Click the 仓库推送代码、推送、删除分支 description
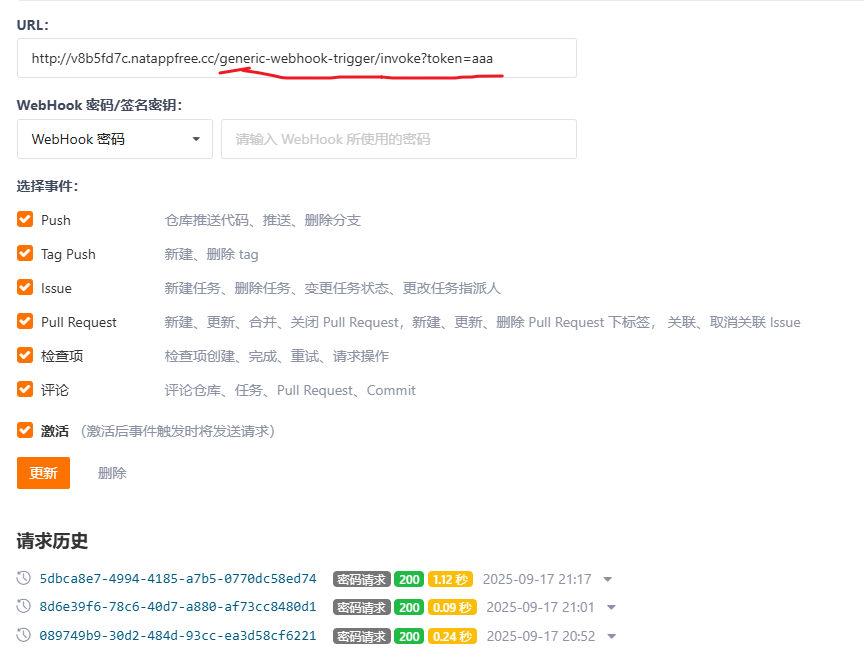 (263, 220)
